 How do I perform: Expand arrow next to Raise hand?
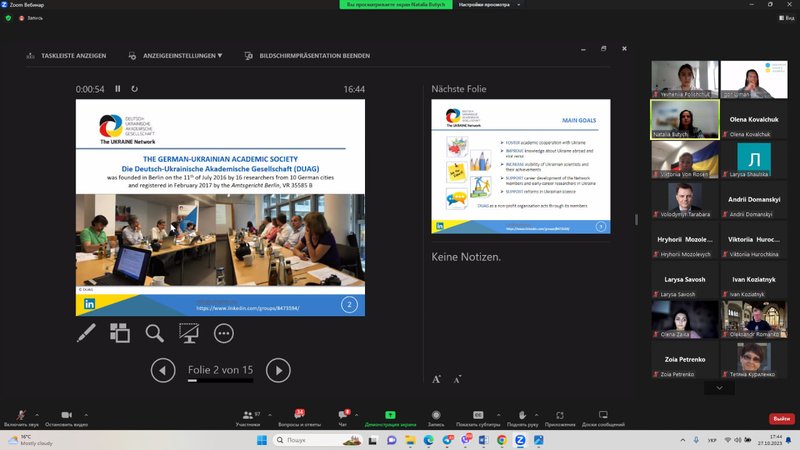pos(536,415)
